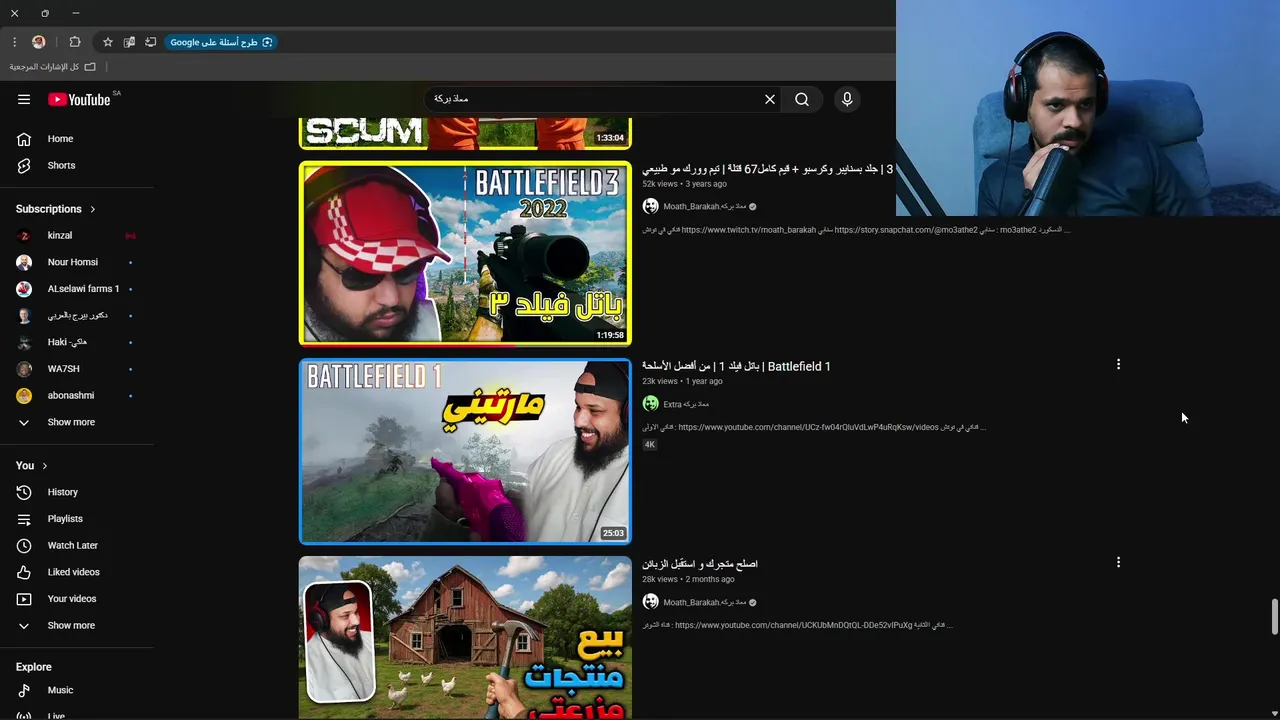Click the translate page icon in the address bar
This screenshot has height=720, width=1280.
click(x=129, y=42)
